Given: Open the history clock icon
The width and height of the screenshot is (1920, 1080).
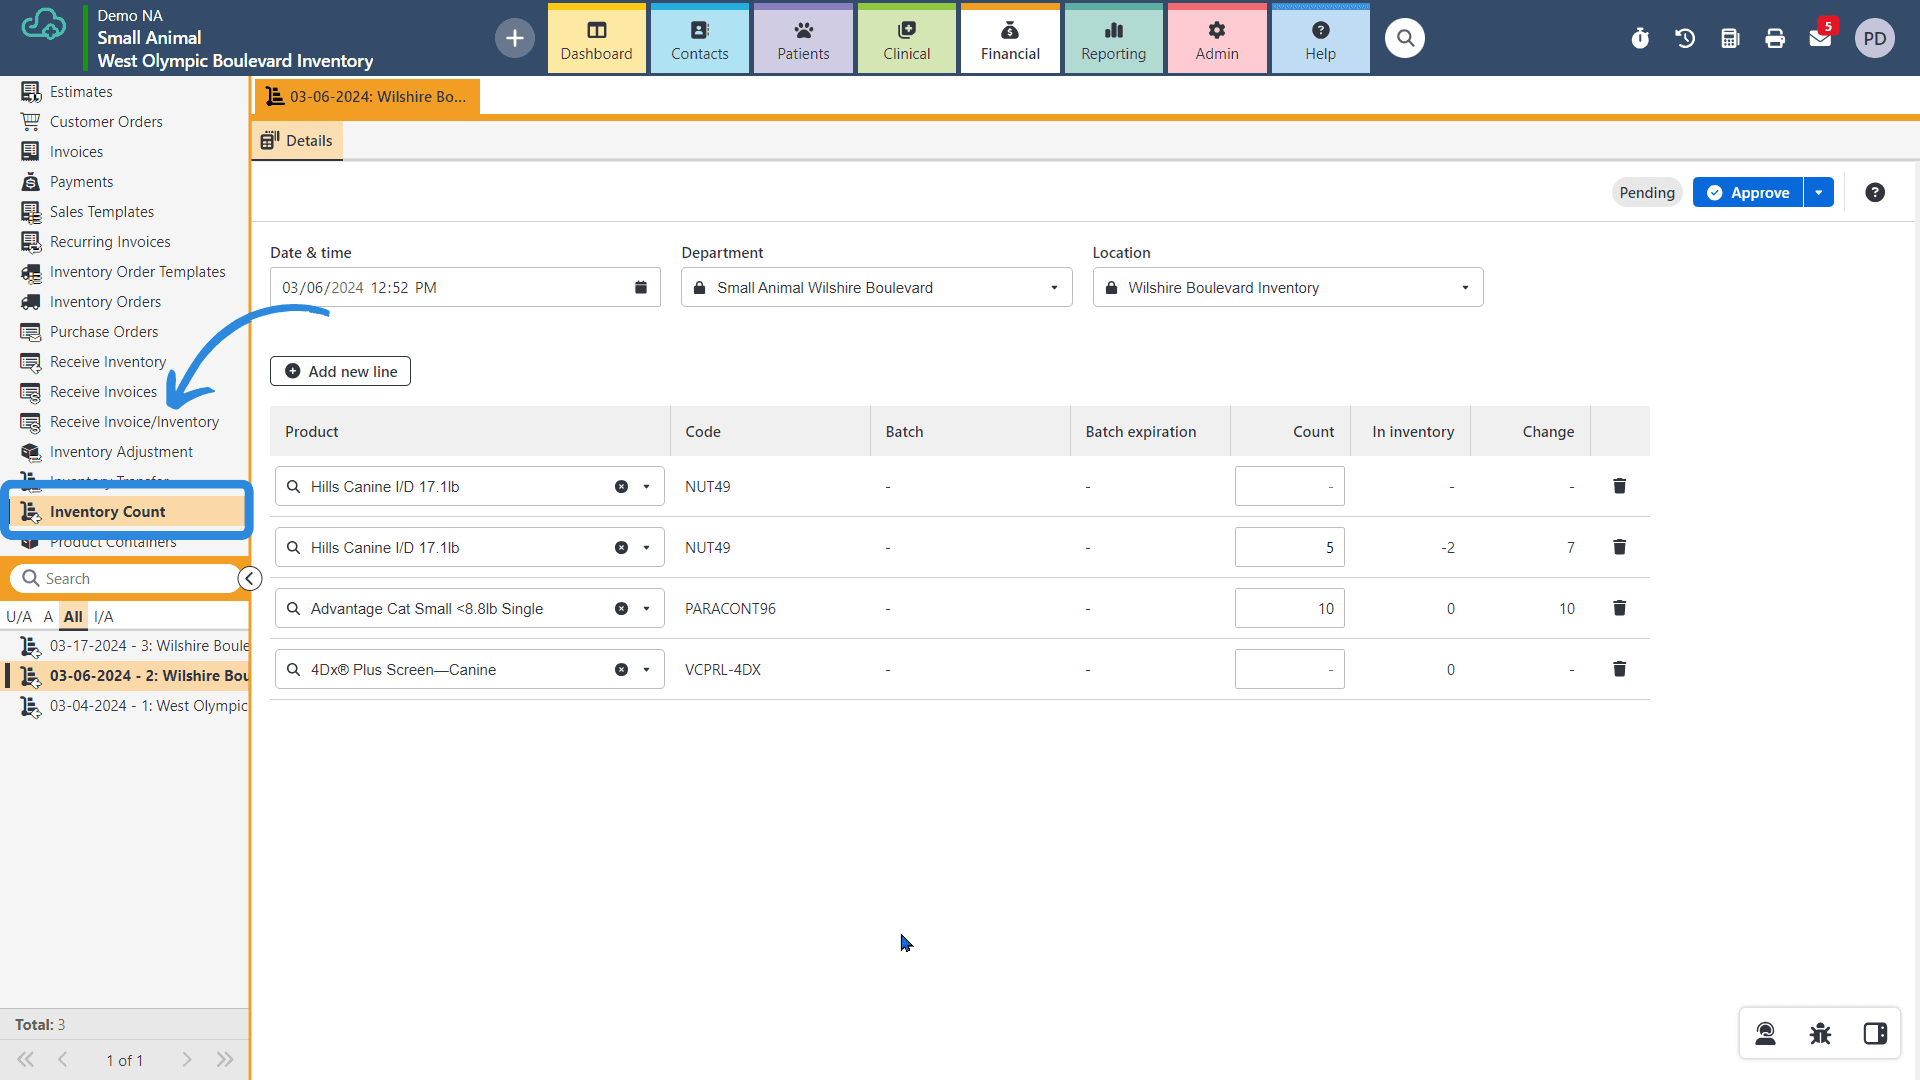Looking at the screenshot, I should 1685,38.
